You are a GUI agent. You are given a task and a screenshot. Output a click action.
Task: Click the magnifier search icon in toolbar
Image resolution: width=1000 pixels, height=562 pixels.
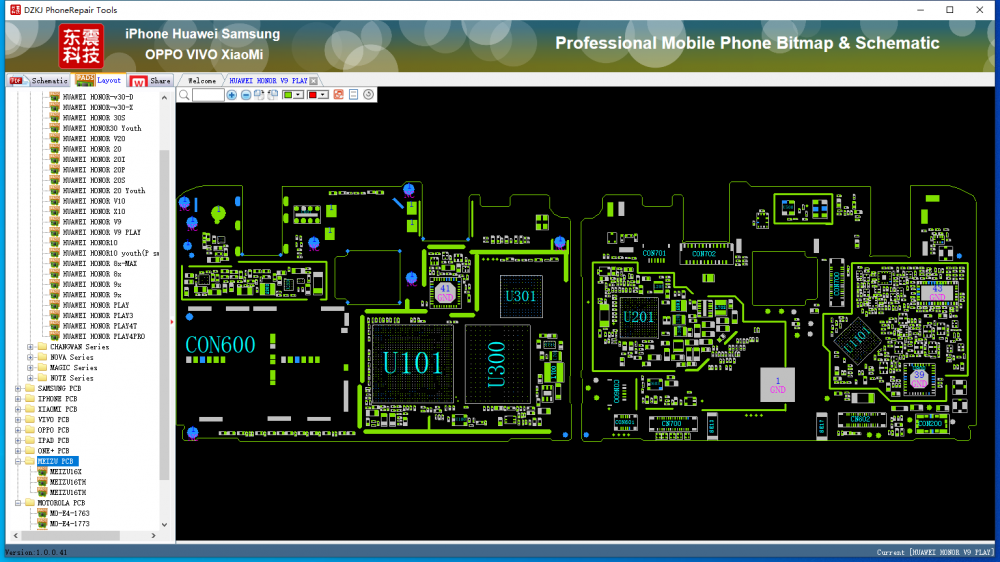tap(184, 95)
